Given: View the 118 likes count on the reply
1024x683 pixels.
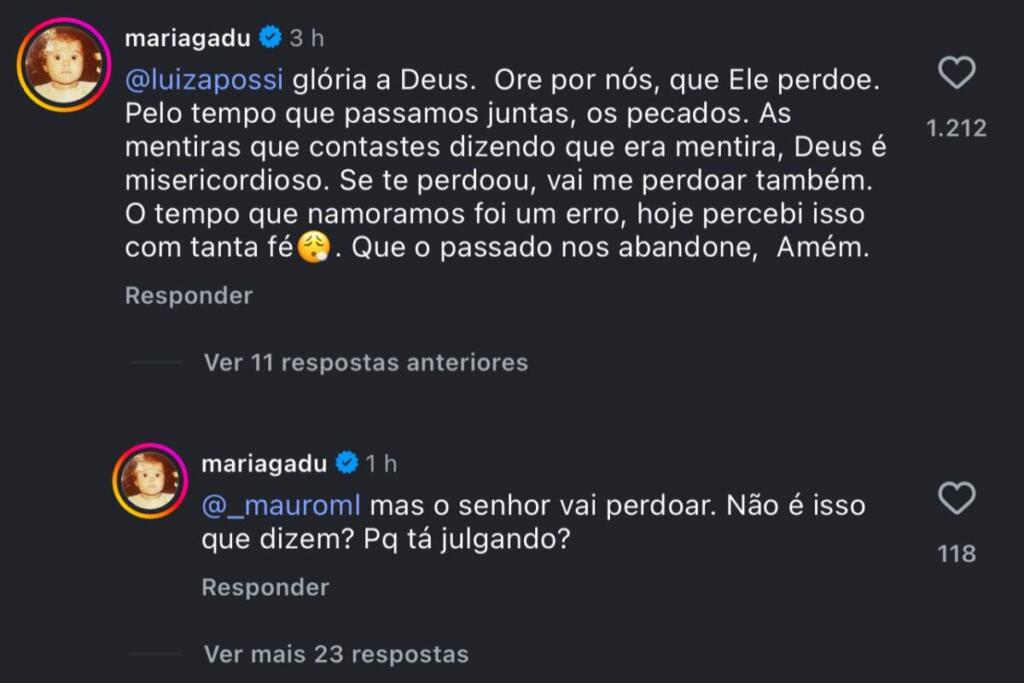Looking at the screenshot, I should point(957,553).
